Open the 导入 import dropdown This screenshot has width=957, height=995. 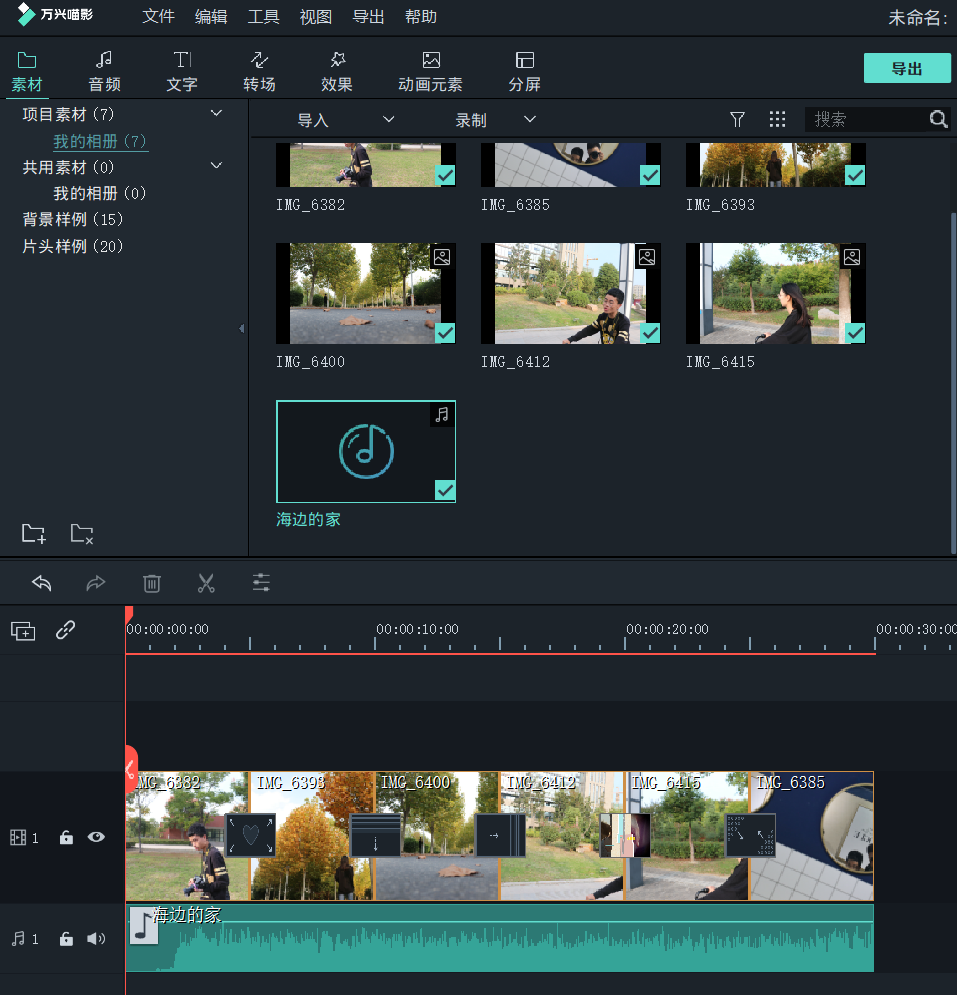pyautogui.click(x=345, y=120)
